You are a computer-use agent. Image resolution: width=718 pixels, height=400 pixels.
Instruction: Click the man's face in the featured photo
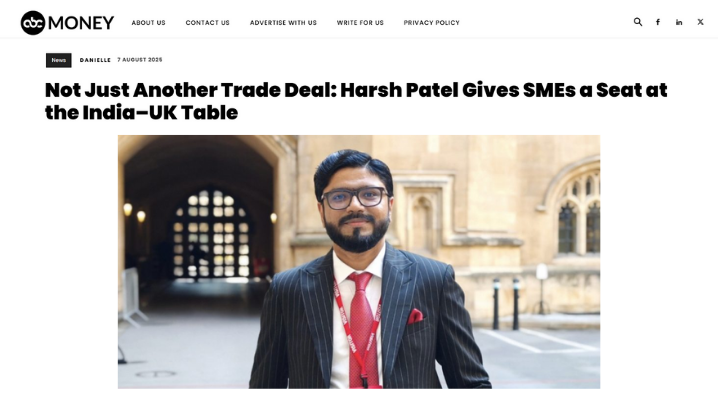click(355, 208)
